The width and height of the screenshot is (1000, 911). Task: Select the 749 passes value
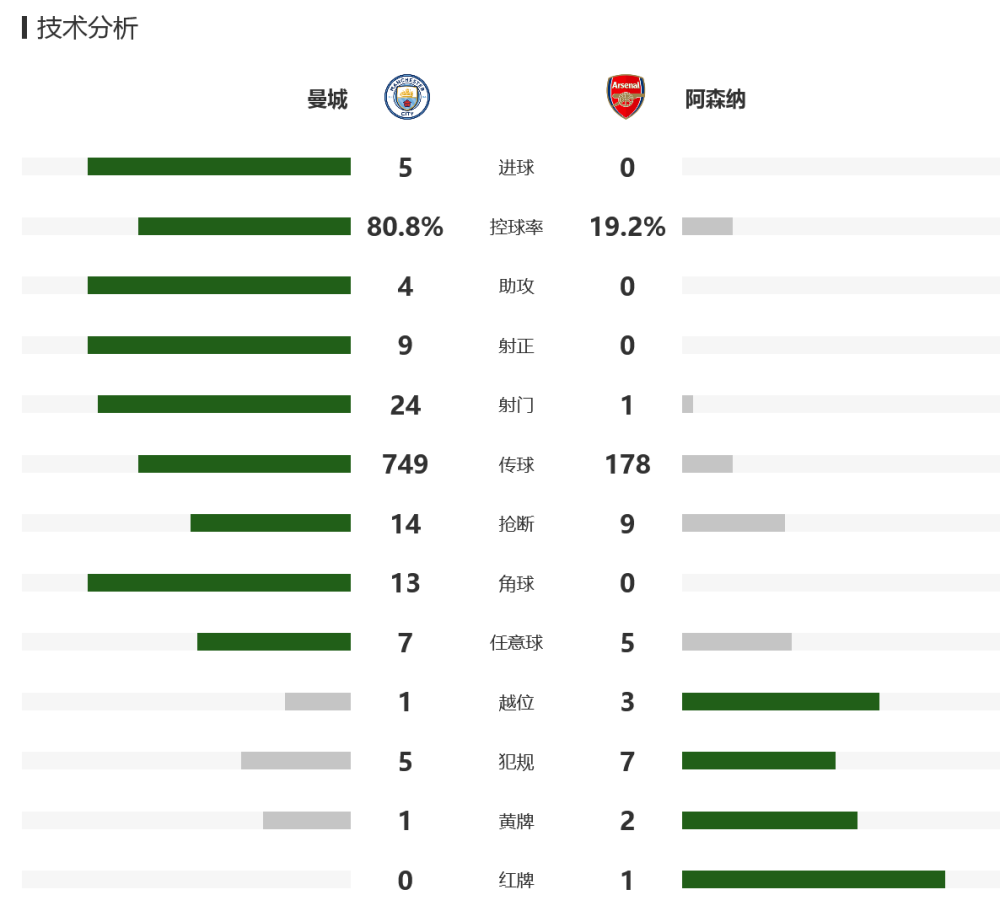pos(405,464)
